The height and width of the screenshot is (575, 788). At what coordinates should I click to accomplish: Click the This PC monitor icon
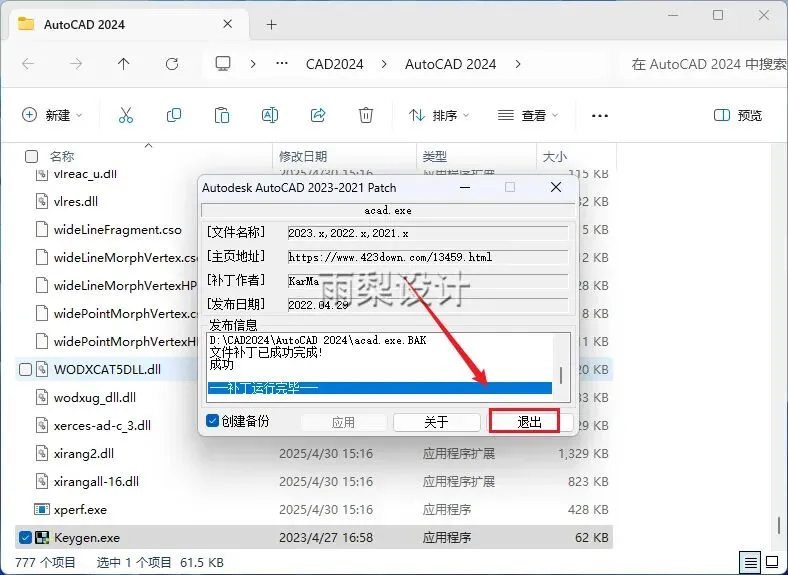coord(223,64)
